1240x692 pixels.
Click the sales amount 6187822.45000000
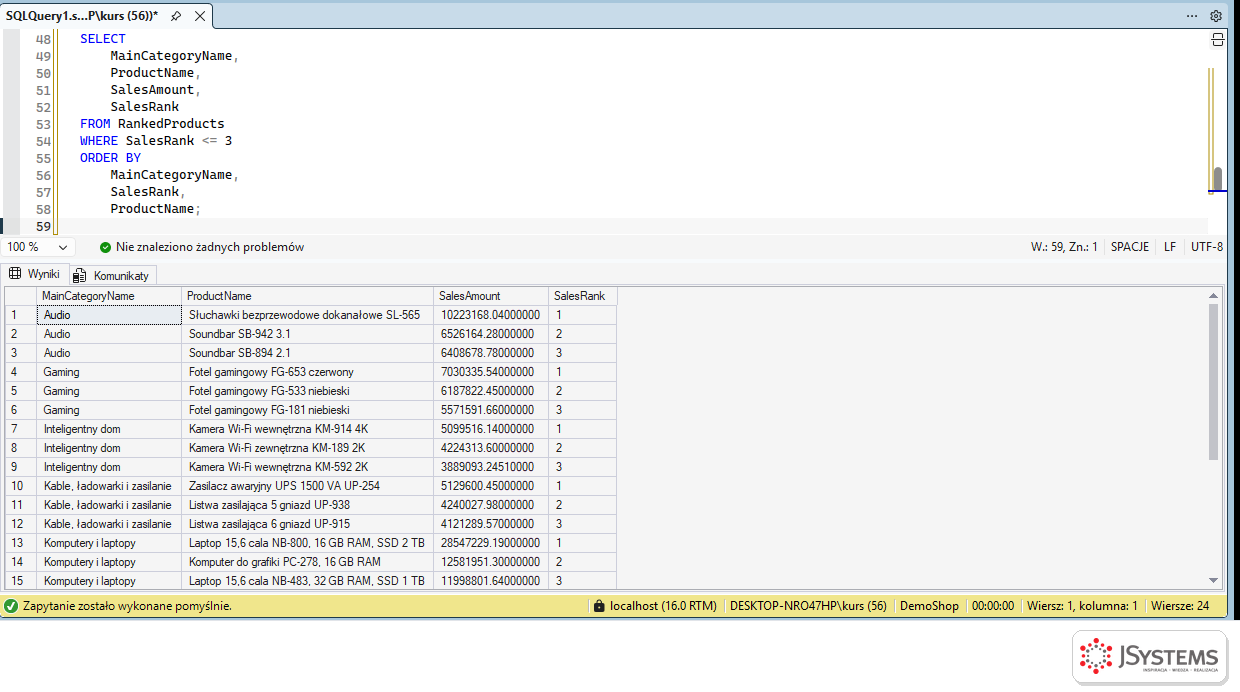coord(491,391)
